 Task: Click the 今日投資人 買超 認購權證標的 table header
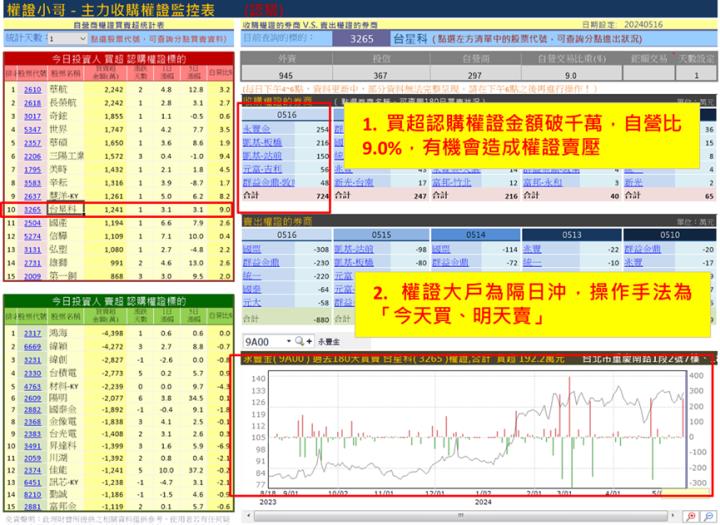[x=118, y=59]
